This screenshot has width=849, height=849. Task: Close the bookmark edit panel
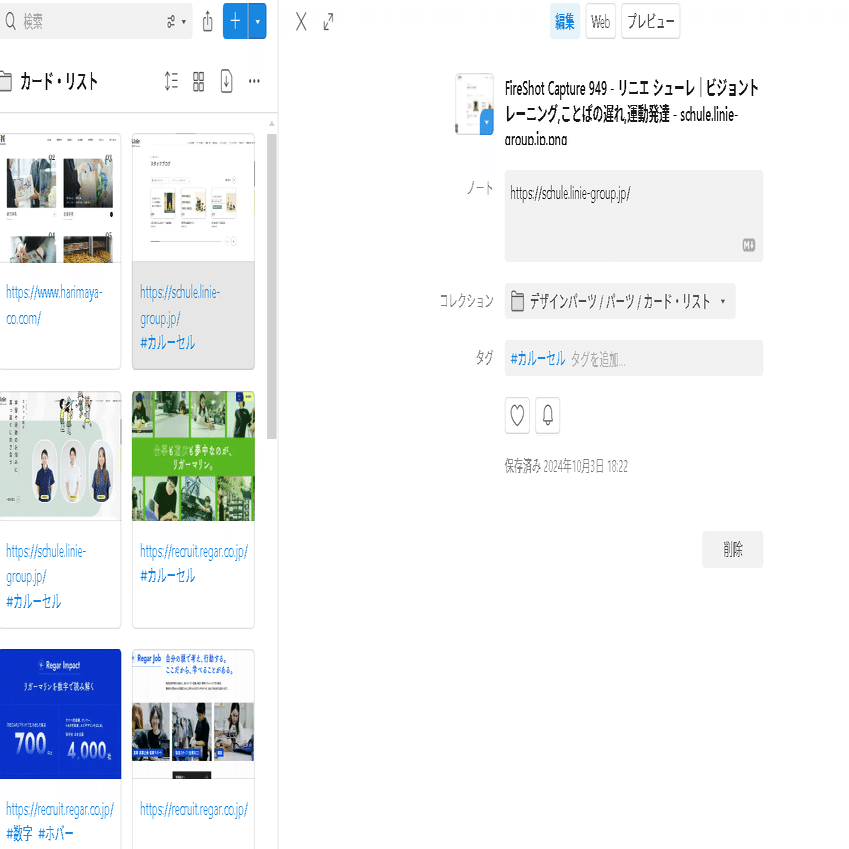point(301,22)
